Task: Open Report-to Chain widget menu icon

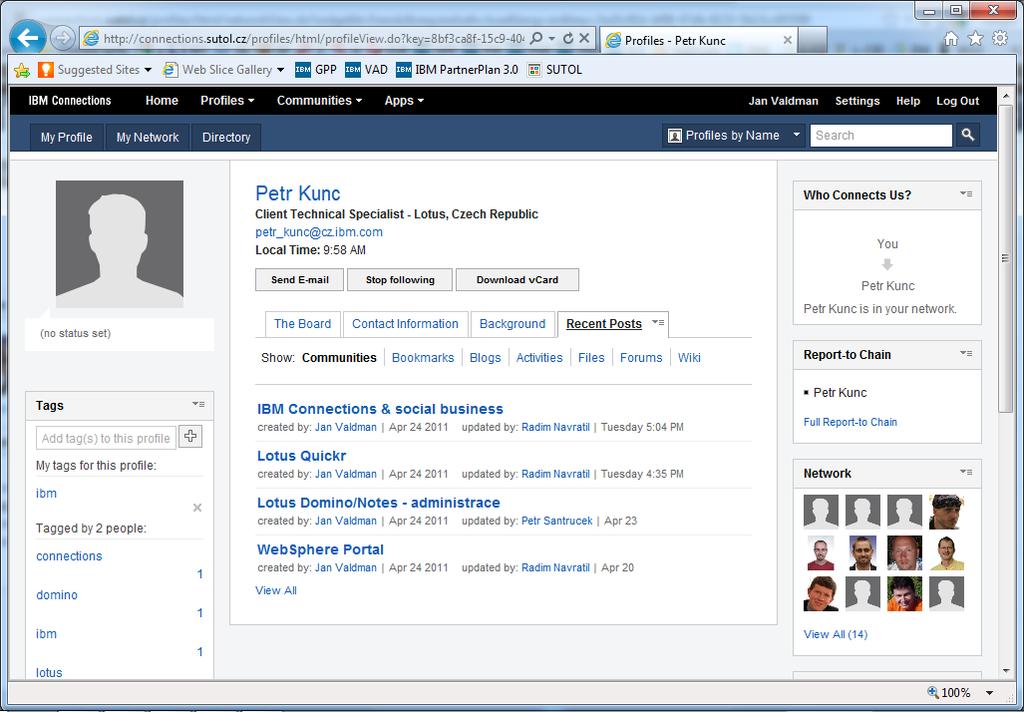Action: [x=966, y=353]
